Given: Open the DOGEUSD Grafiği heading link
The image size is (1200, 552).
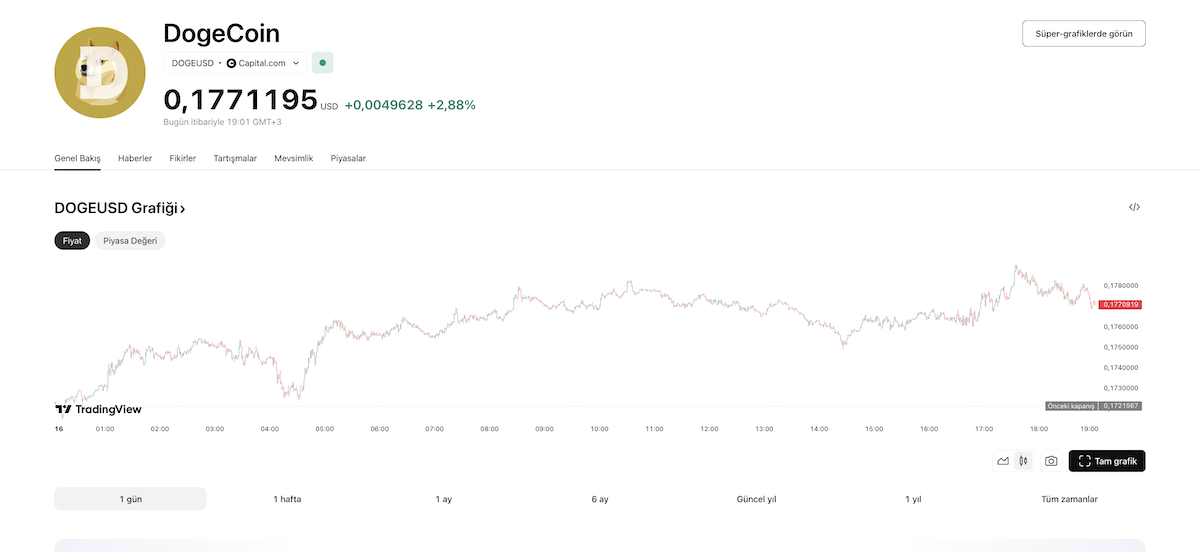Looking at the screenshot, I should point(120,208).
